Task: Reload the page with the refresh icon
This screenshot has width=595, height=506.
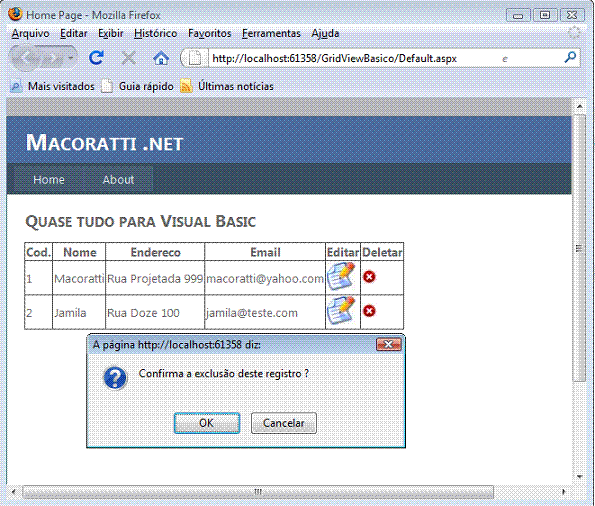Action: (96, 58)
